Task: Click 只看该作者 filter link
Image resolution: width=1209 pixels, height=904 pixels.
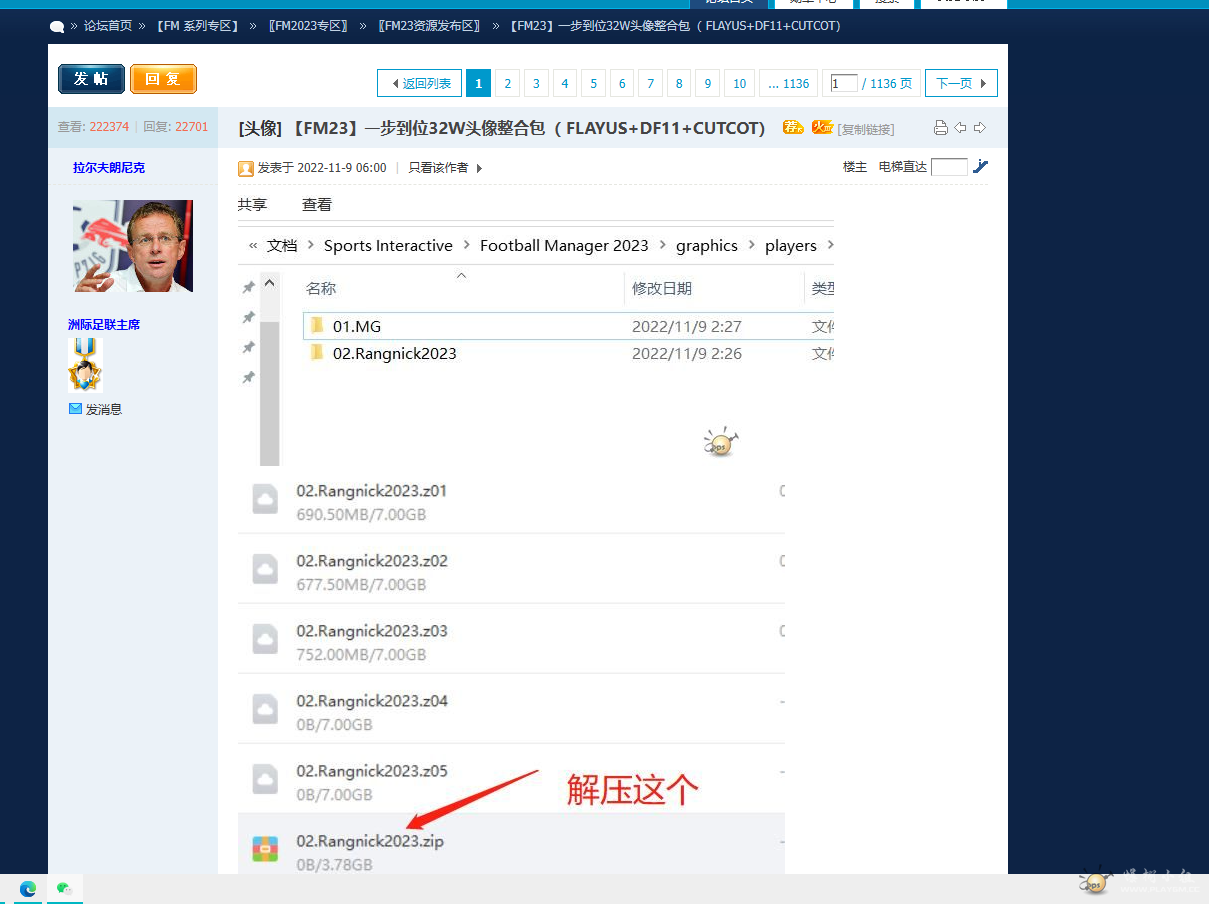Action: (438, 168)
